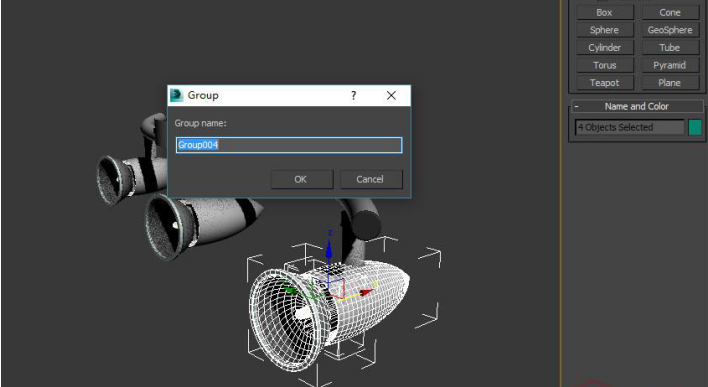Cancel the Group dialog
The image size is (708, 387).
371,179
